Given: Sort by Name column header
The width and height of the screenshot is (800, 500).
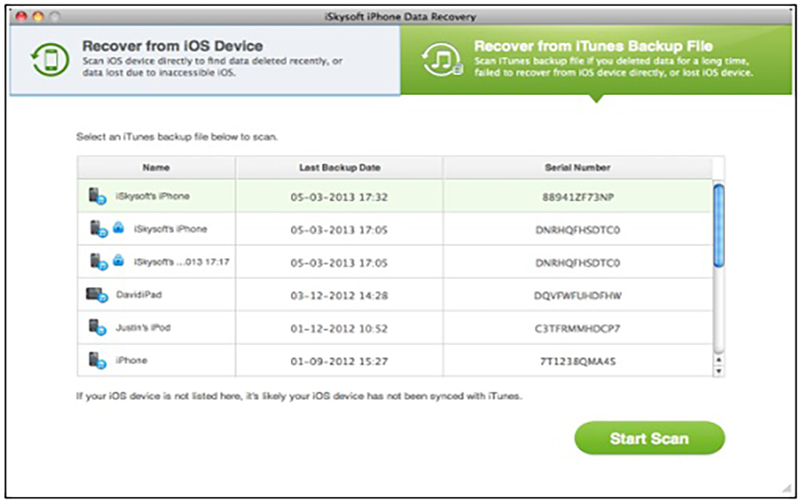Looking at the screenshot, I should coord(156,167).
